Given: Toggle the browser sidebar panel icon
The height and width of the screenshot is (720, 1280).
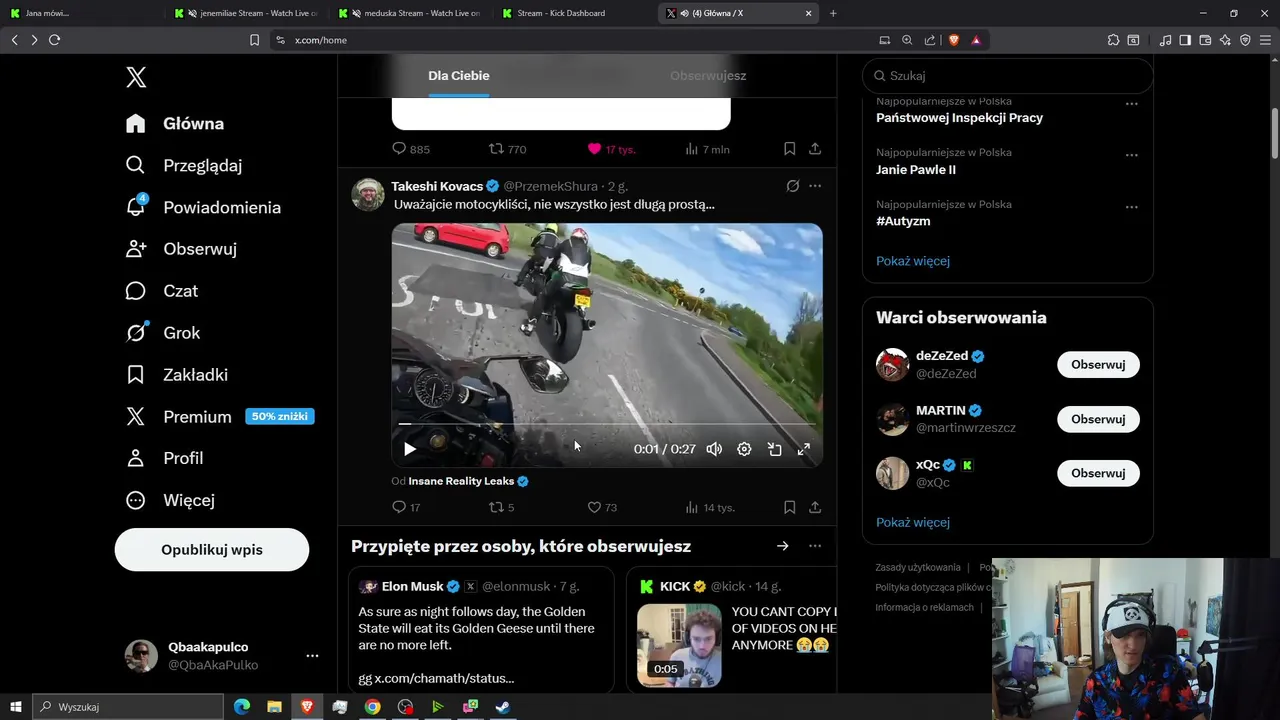Looking at the screenshot, I should (1185, 40).
